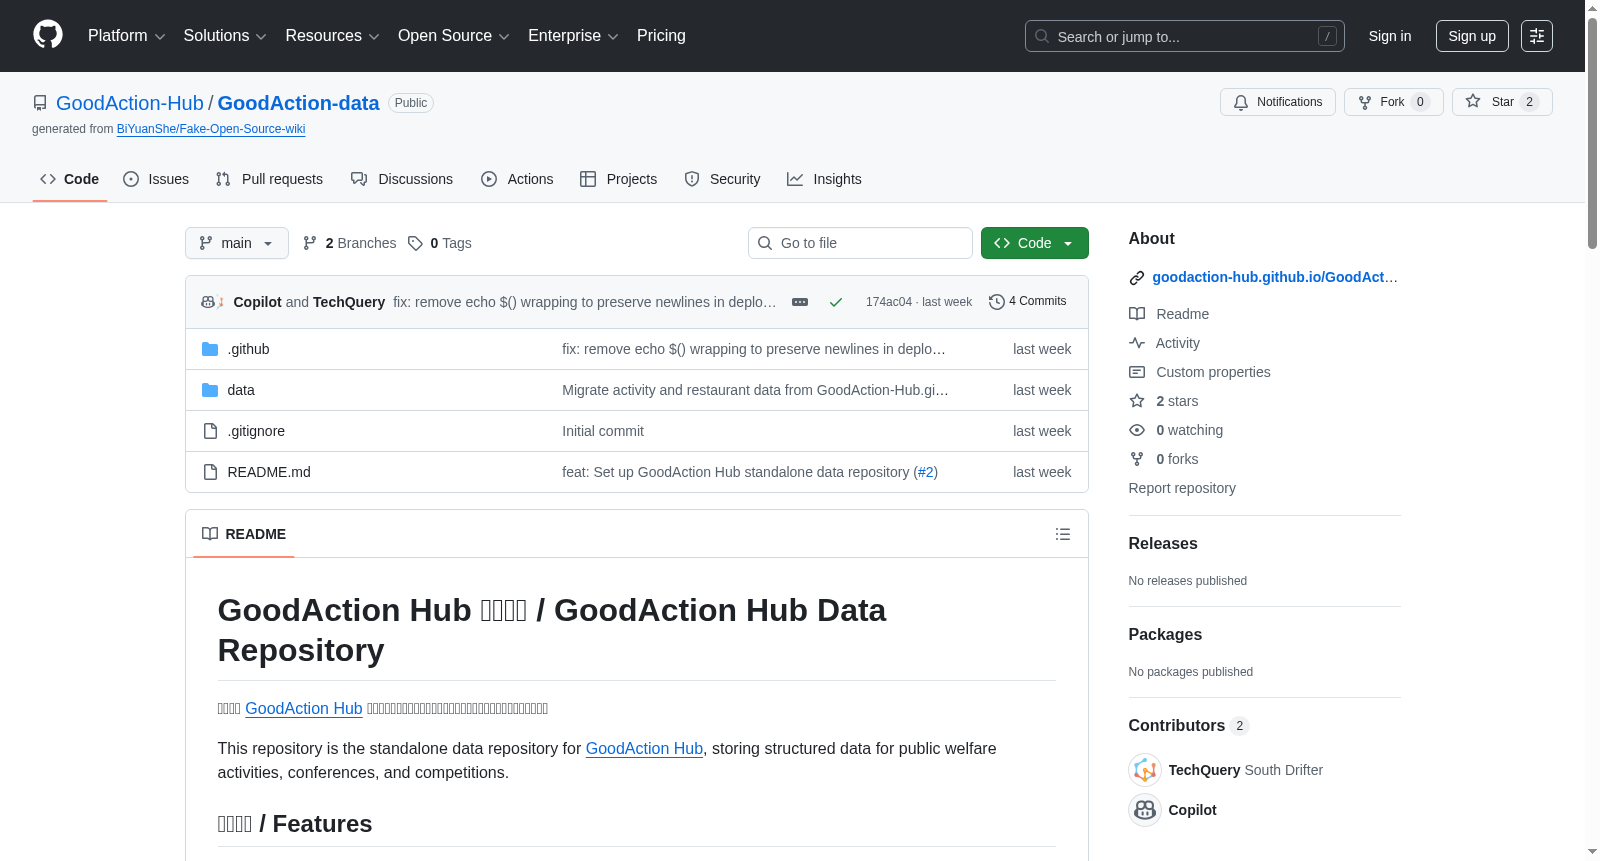Open the data folder

coord(241,390)
